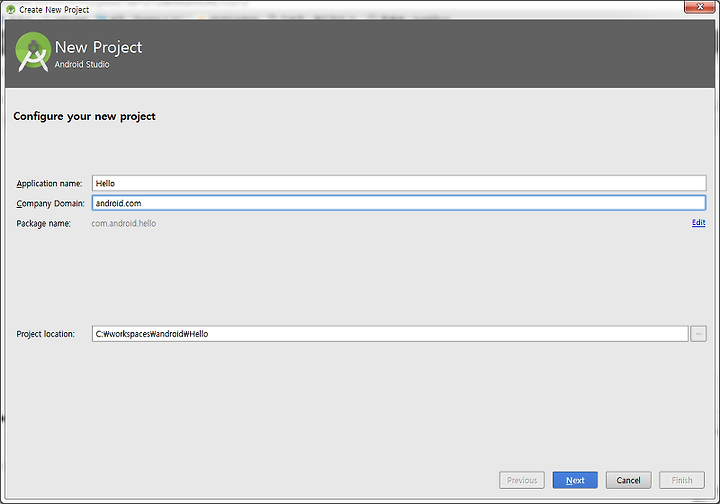The image size is (720, 504).
Task: Select the package name text com.android.hello
Action: coord(124,224)
